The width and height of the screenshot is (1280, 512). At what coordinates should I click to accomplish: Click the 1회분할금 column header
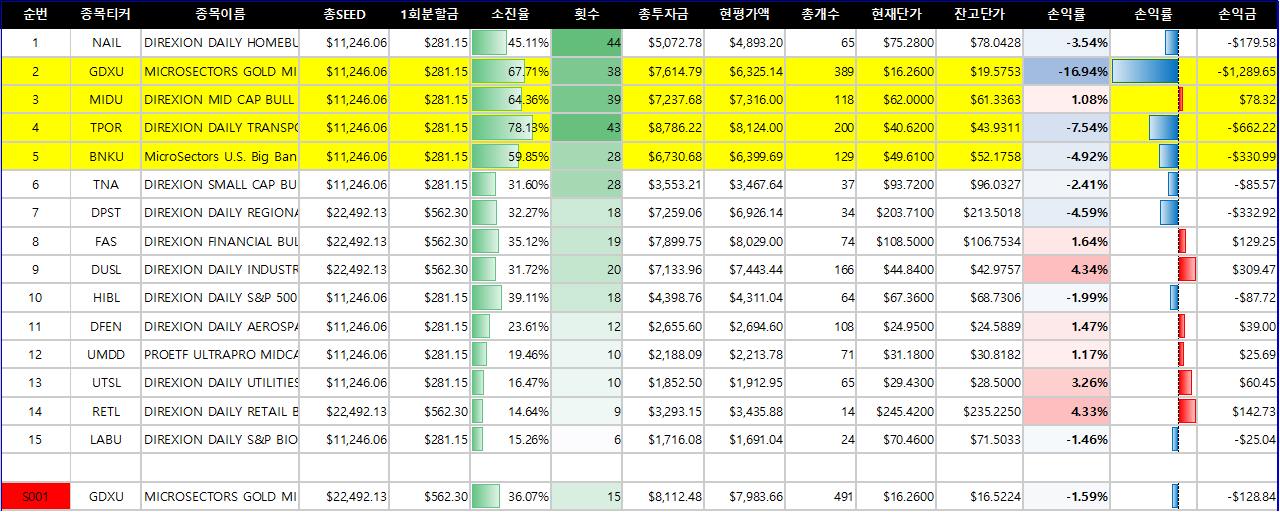(430, 15)
